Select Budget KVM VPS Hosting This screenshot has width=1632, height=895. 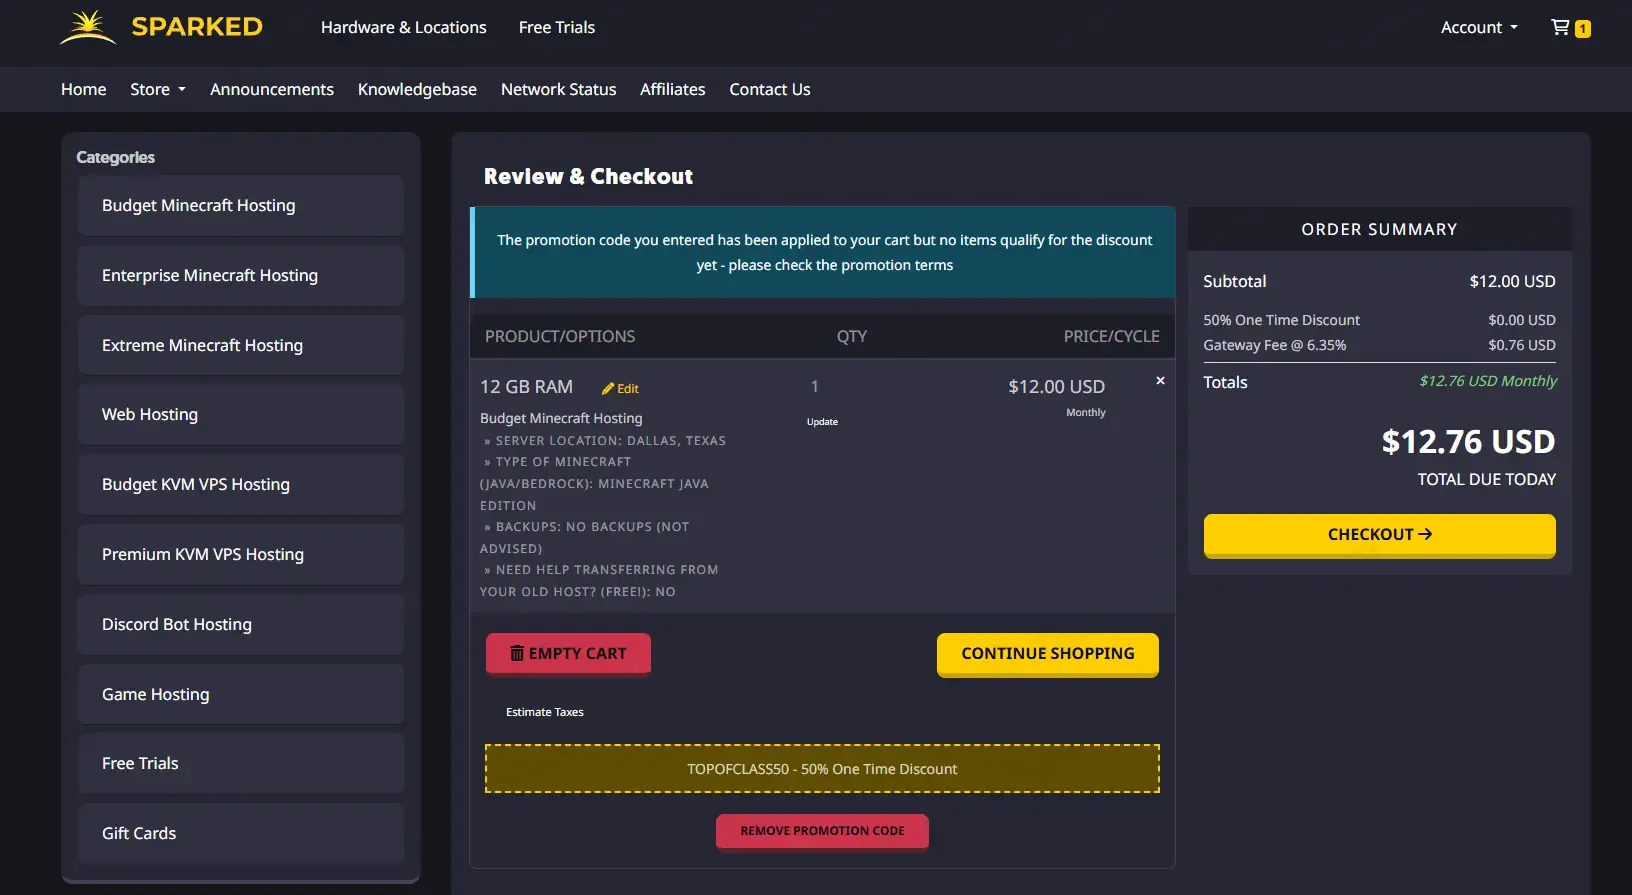(241, 484)
